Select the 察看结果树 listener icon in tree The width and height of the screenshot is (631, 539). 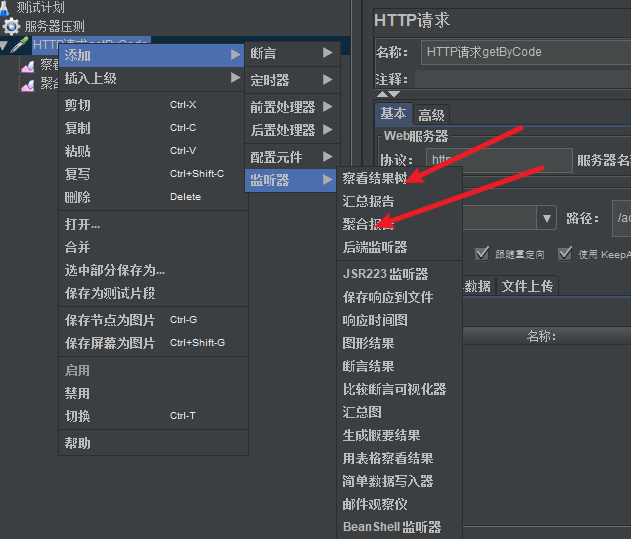pyautogui.click(x=28, y=66)
